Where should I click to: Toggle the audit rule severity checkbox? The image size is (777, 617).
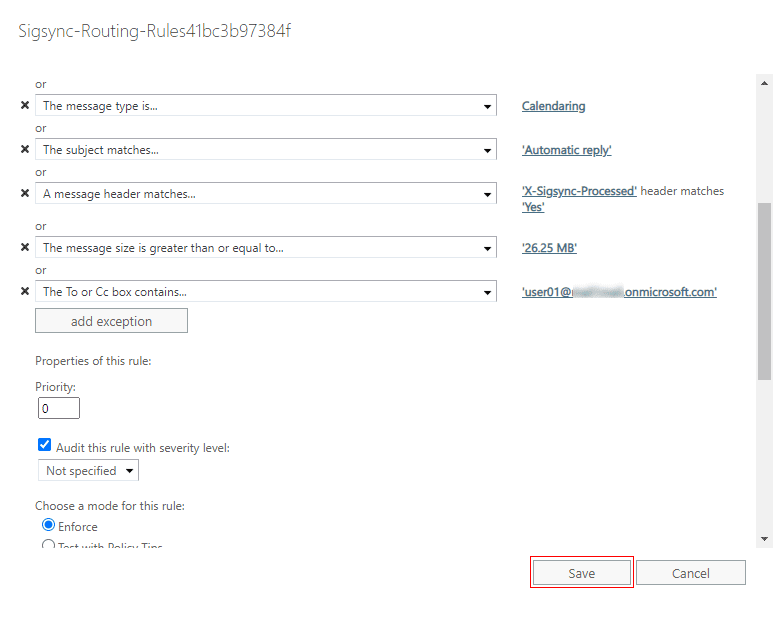(x=44, y=446)
